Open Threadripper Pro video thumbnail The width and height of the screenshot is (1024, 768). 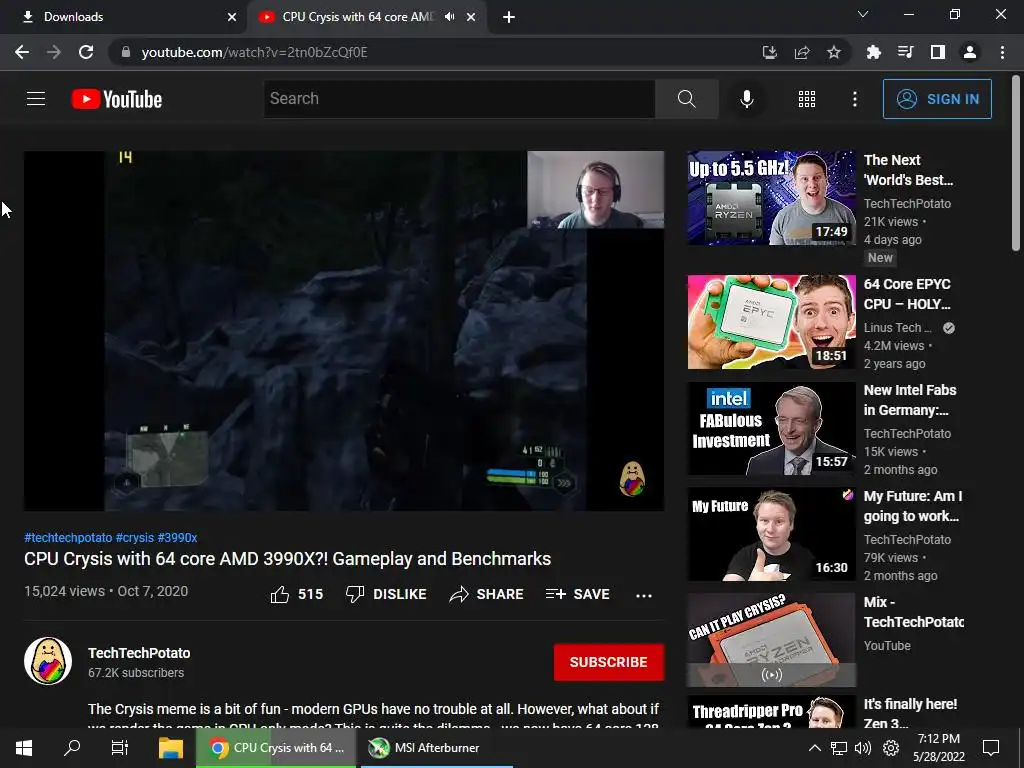pos(771,712)
